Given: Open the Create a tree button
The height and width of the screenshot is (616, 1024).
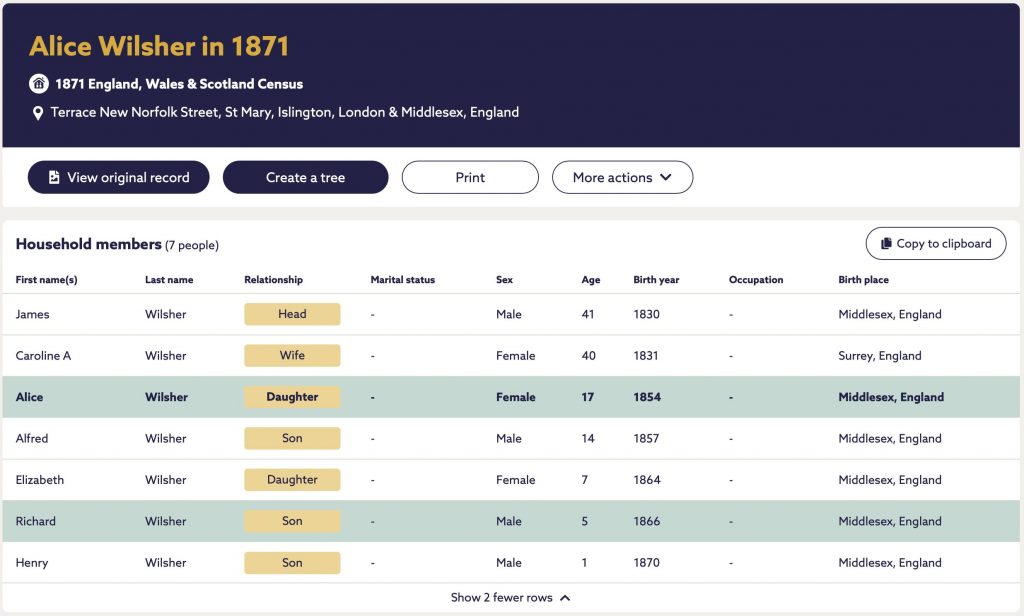Looking at the screenshot, I should click(x=306, y=177).
